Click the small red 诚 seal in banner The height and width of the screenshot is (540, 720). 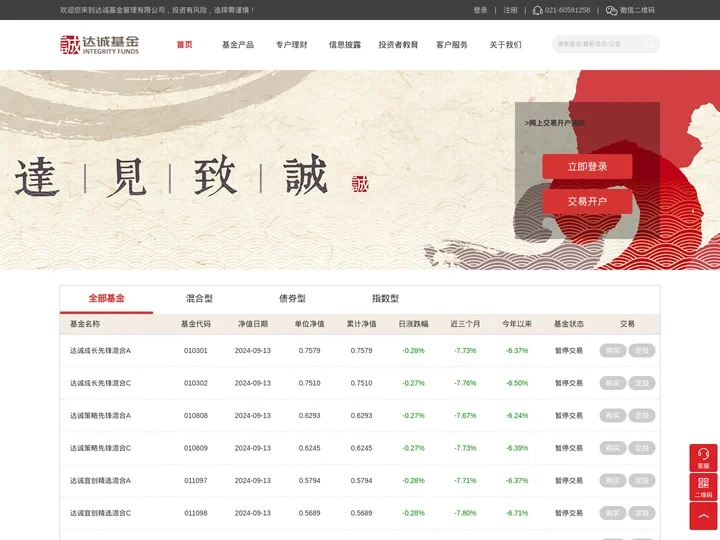360,184
